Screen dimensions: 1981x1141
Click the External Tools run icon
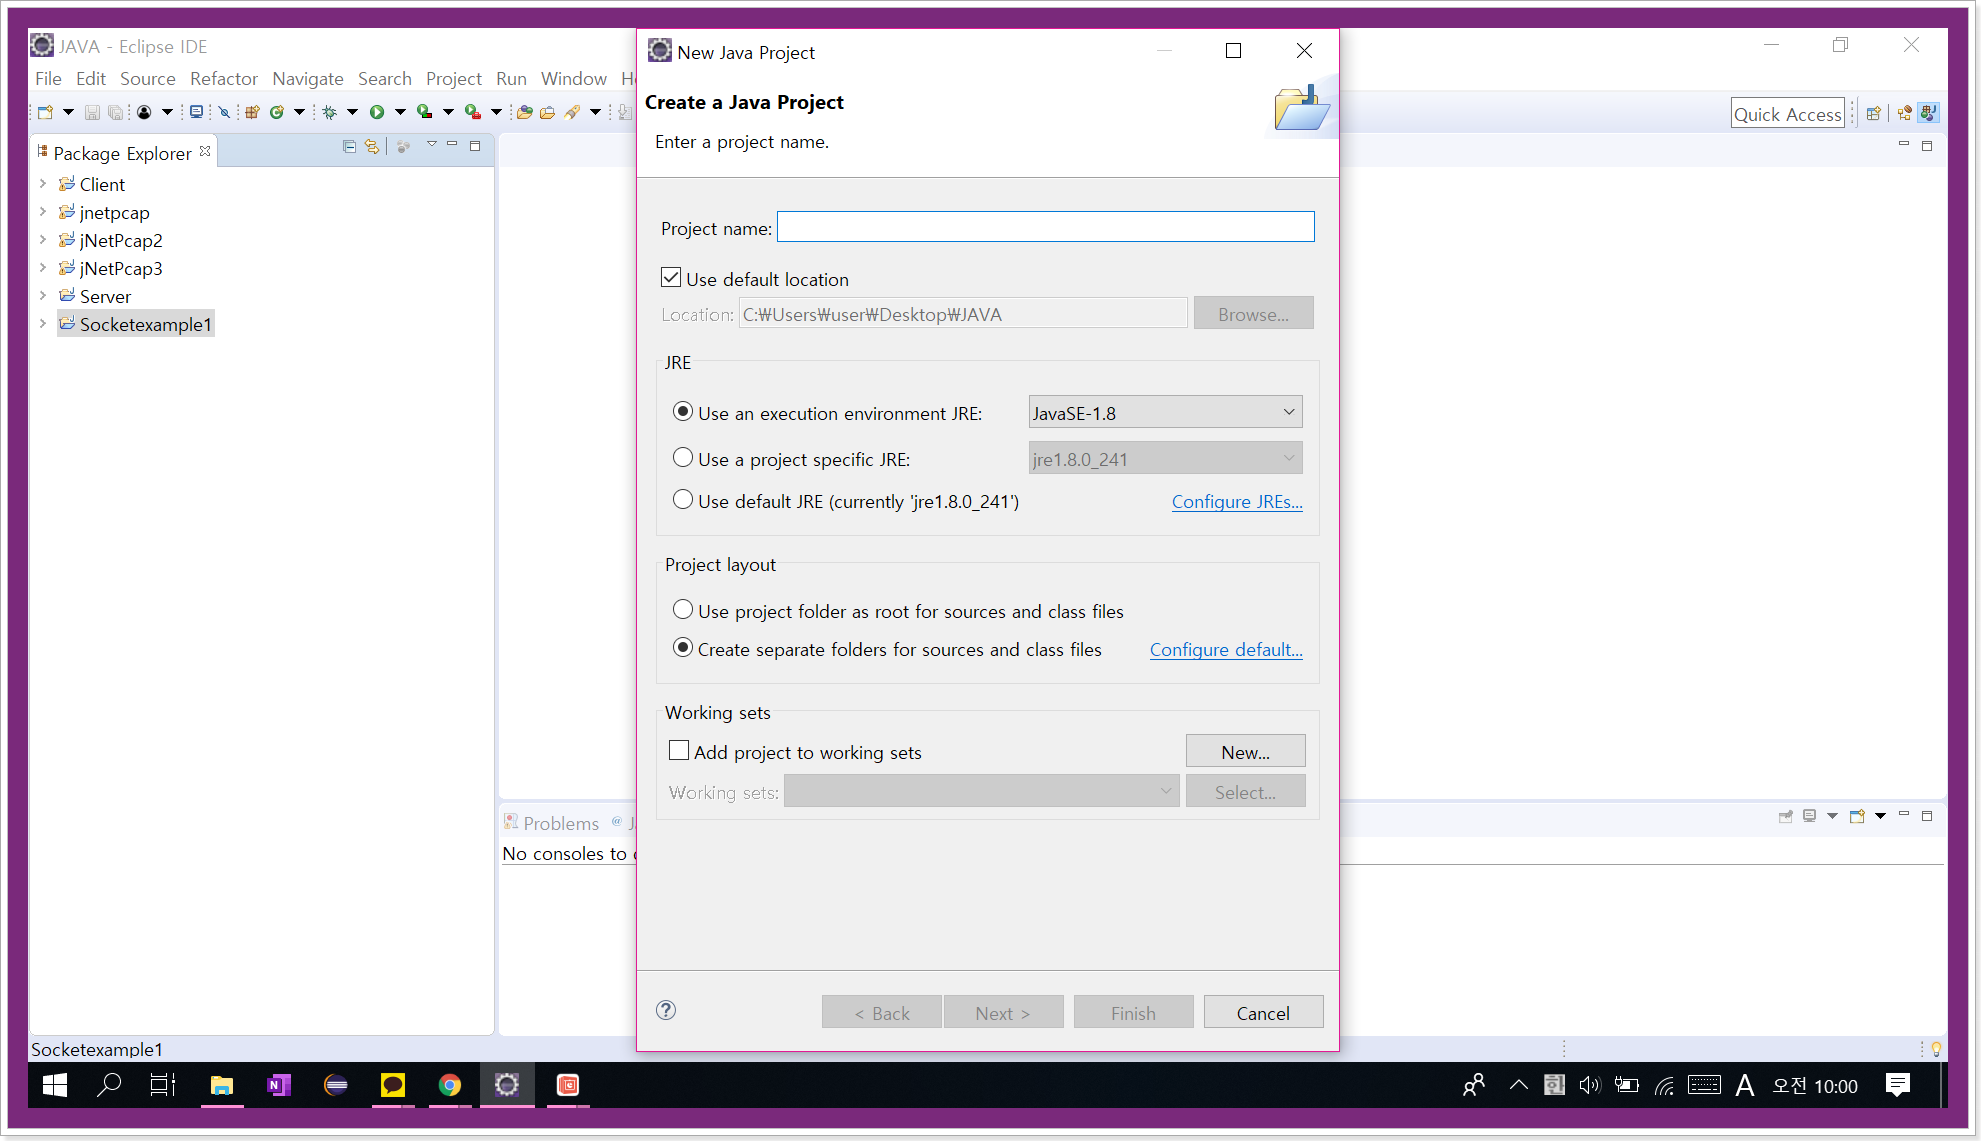473,112
